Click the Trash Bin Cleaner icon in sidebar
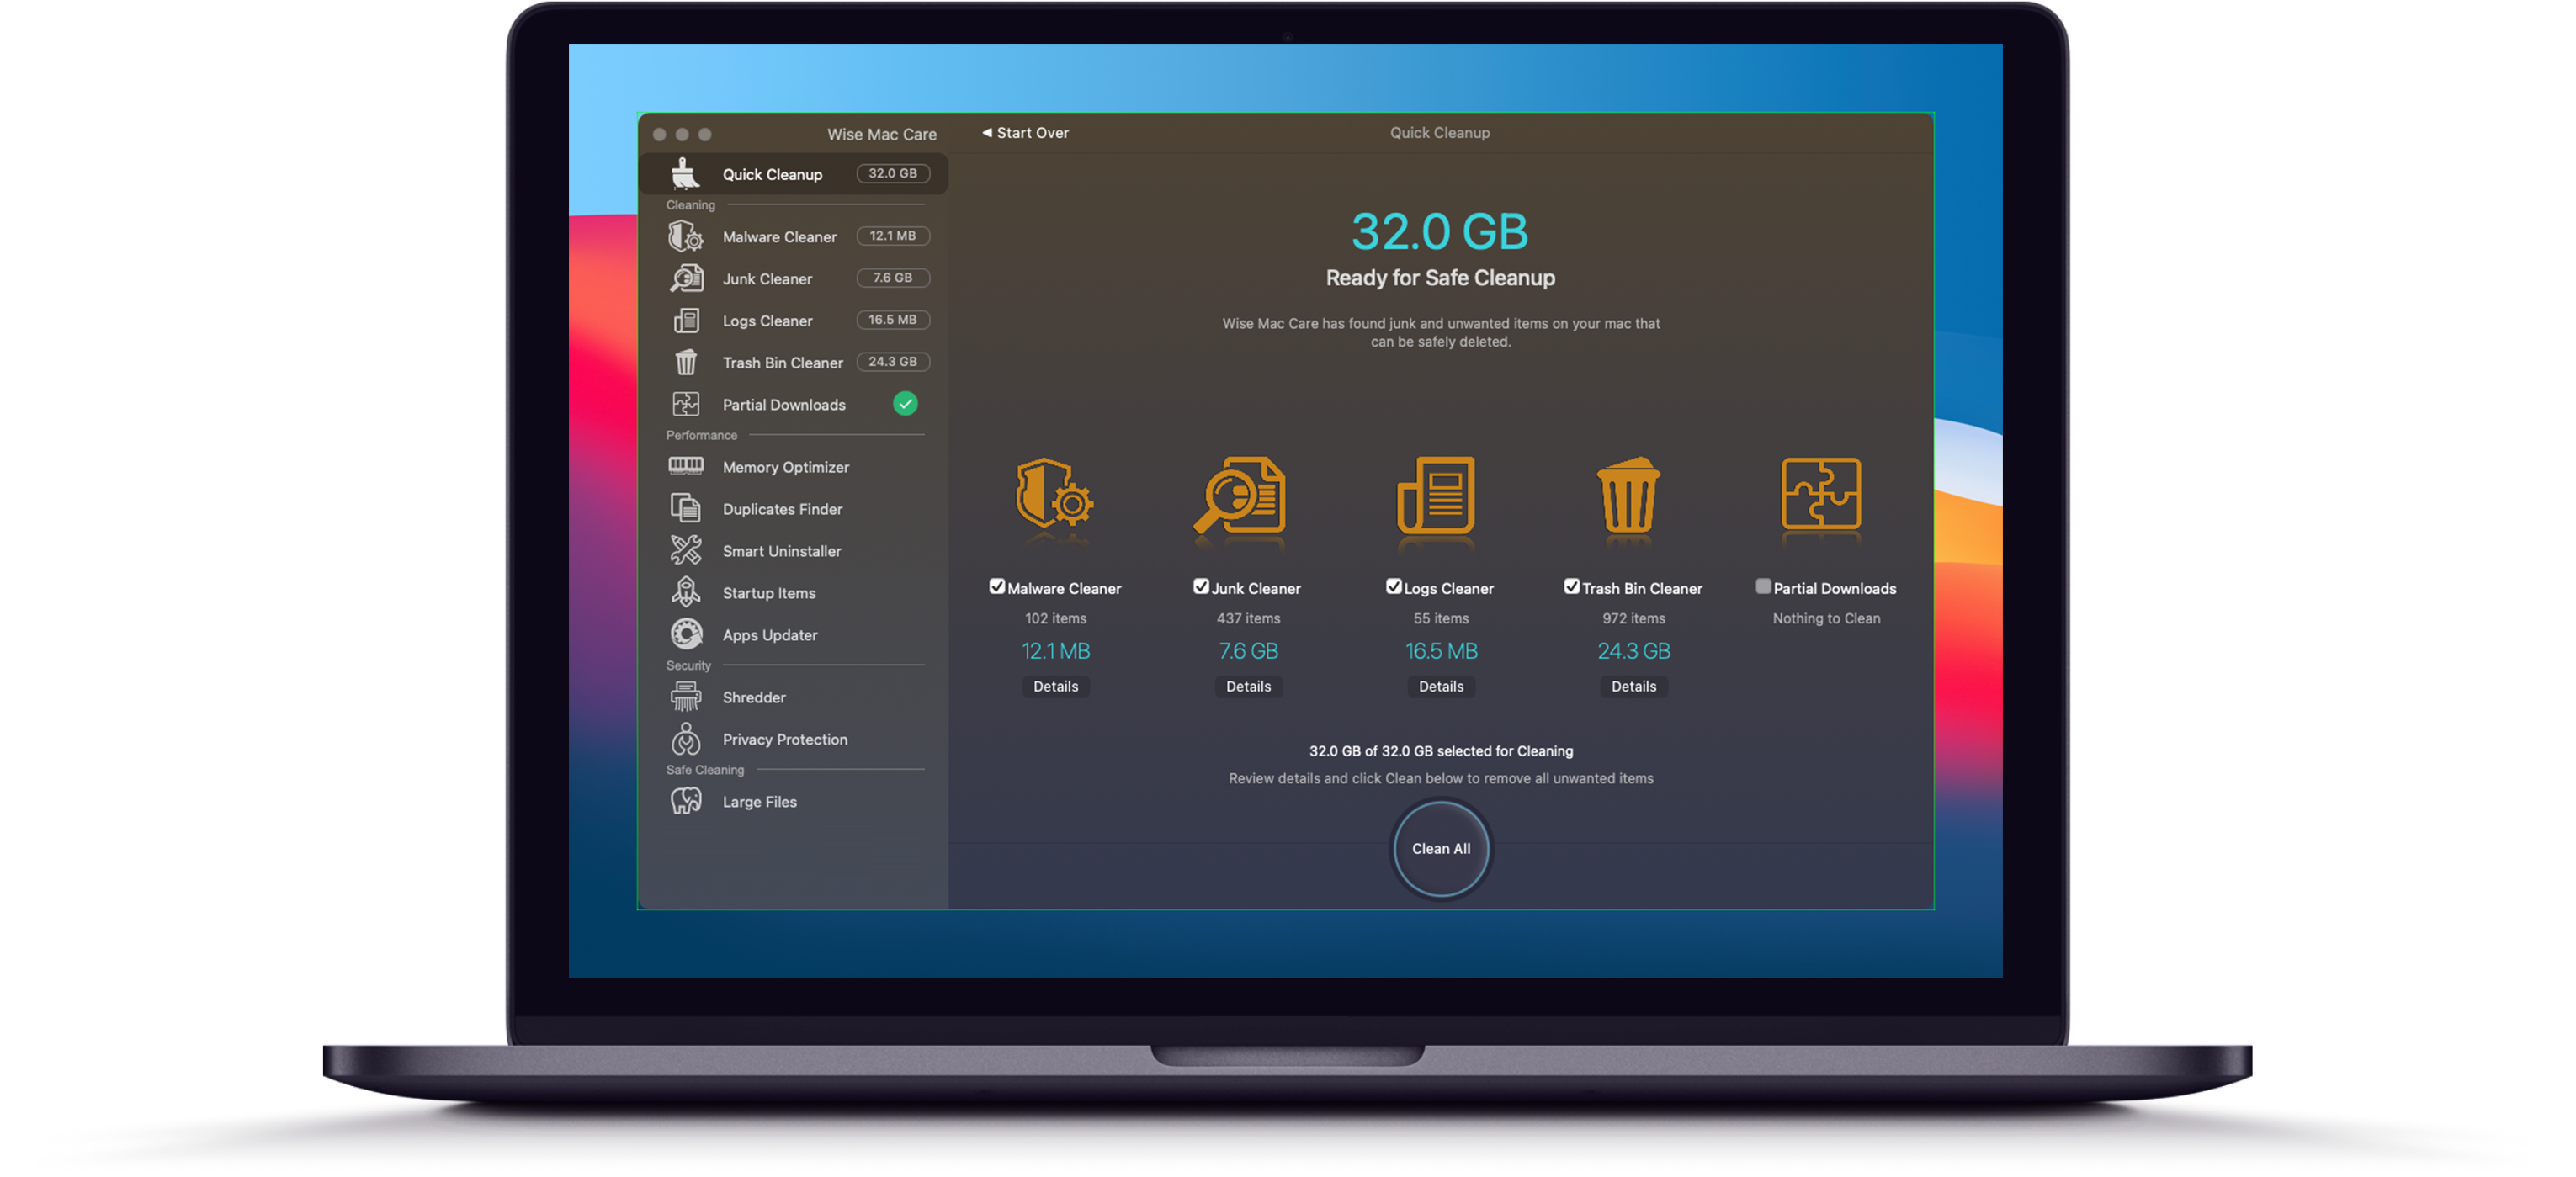This screenshot has width=2576, height=1177. 686,362
